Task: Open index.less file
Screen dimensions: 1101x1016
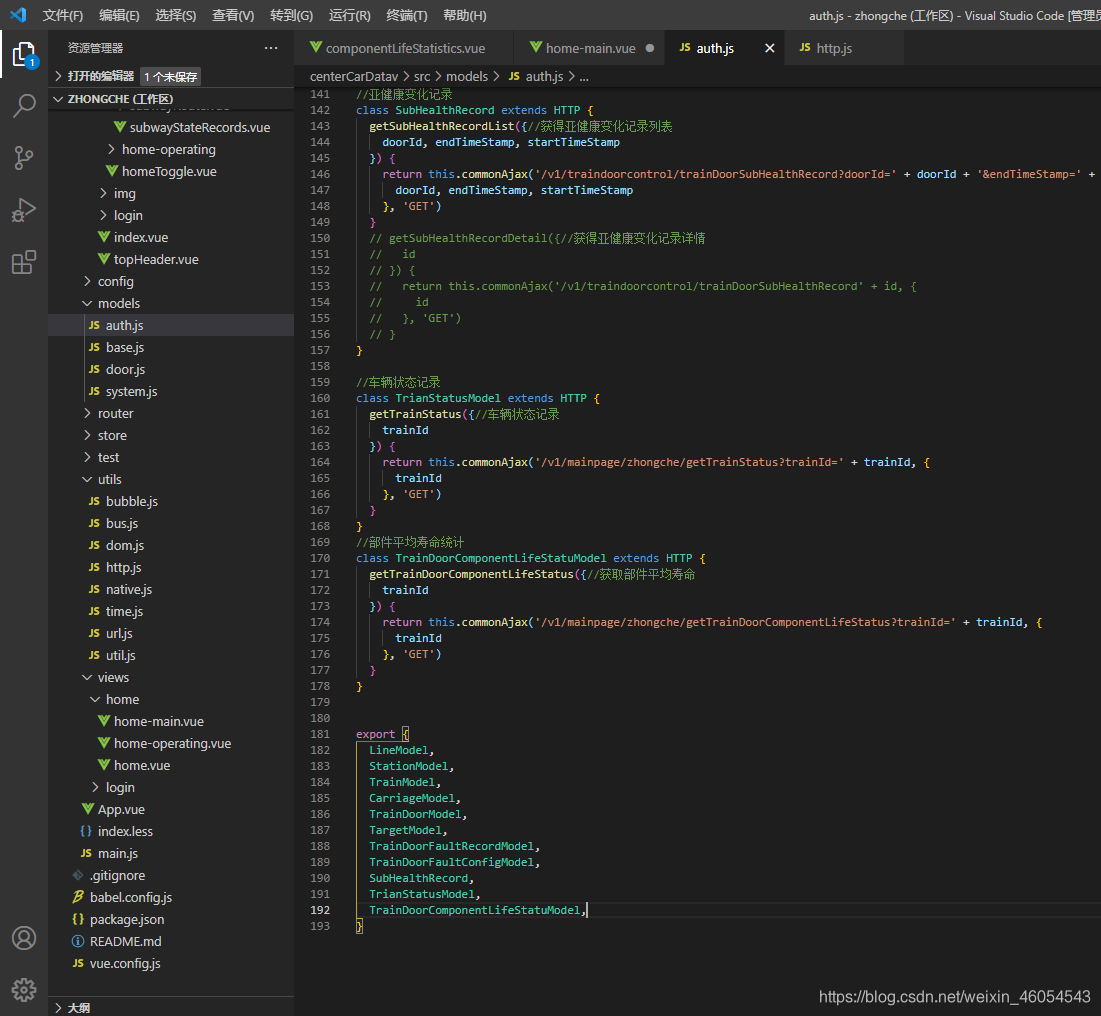Action: [125, 831]
